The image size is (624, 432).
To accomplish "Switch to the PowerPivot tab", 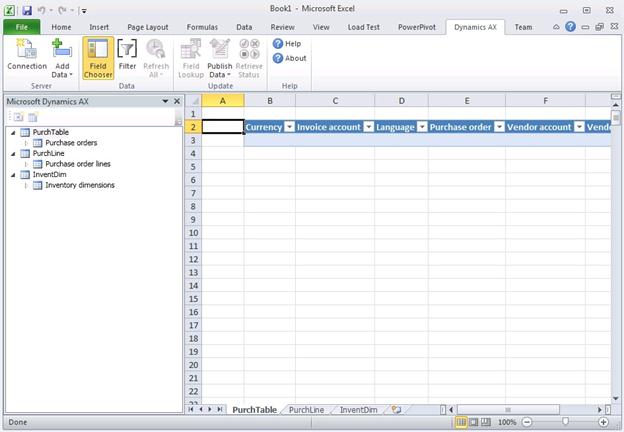I will click(417, 27).
